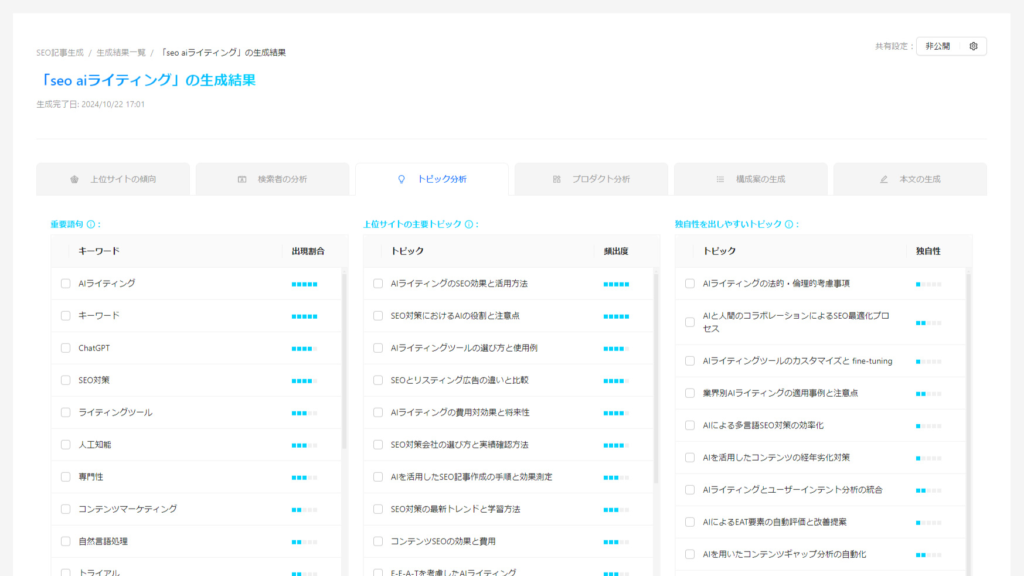Check the キーワード row checkbox
Image resolution: width=1024 pixels, height=576 pixels.
click(x=65, y=315)
